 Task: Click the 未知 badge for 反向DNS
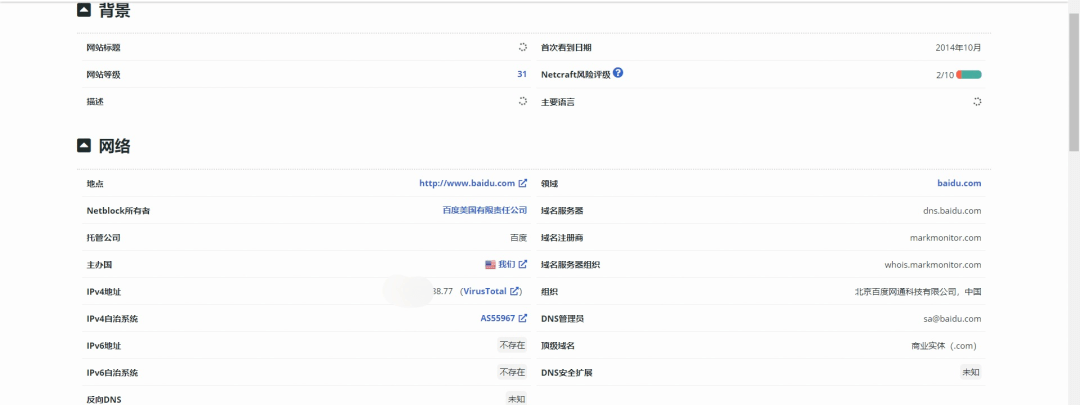pos(517,399)
